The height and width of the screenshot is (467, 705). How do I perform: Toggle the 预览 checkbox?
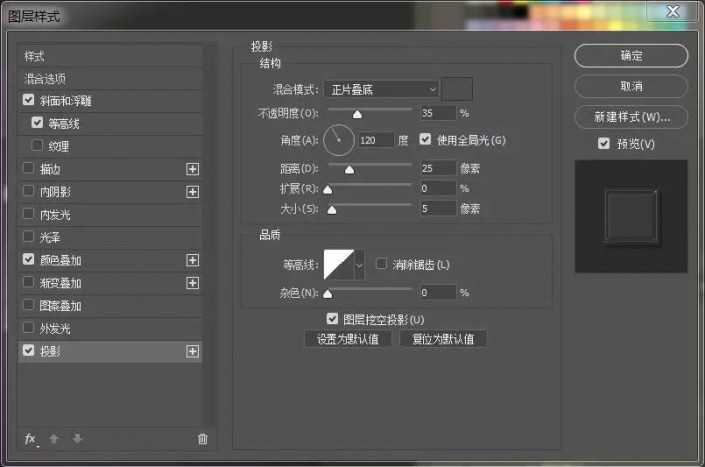click(603, 144)
